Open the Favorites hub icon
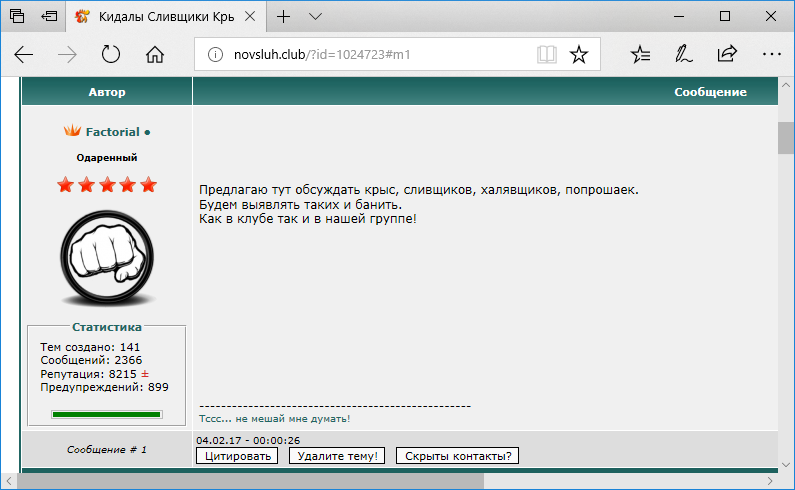The image size is (795, 490). pyautogui.click(x=641, y=55)
